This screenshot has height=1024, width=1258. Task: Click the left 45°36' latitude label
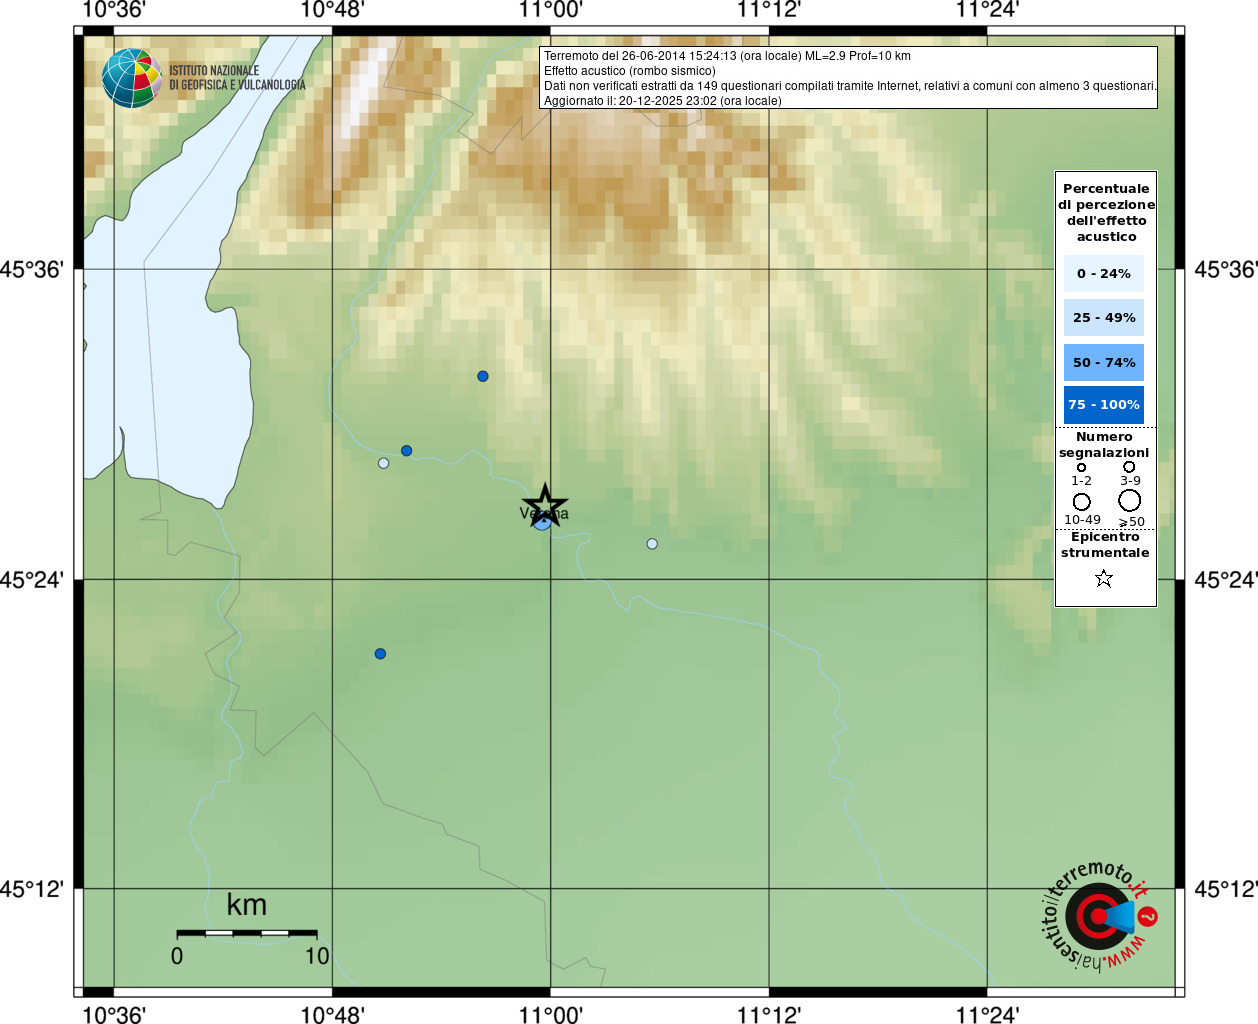click(x=32, y=270)
